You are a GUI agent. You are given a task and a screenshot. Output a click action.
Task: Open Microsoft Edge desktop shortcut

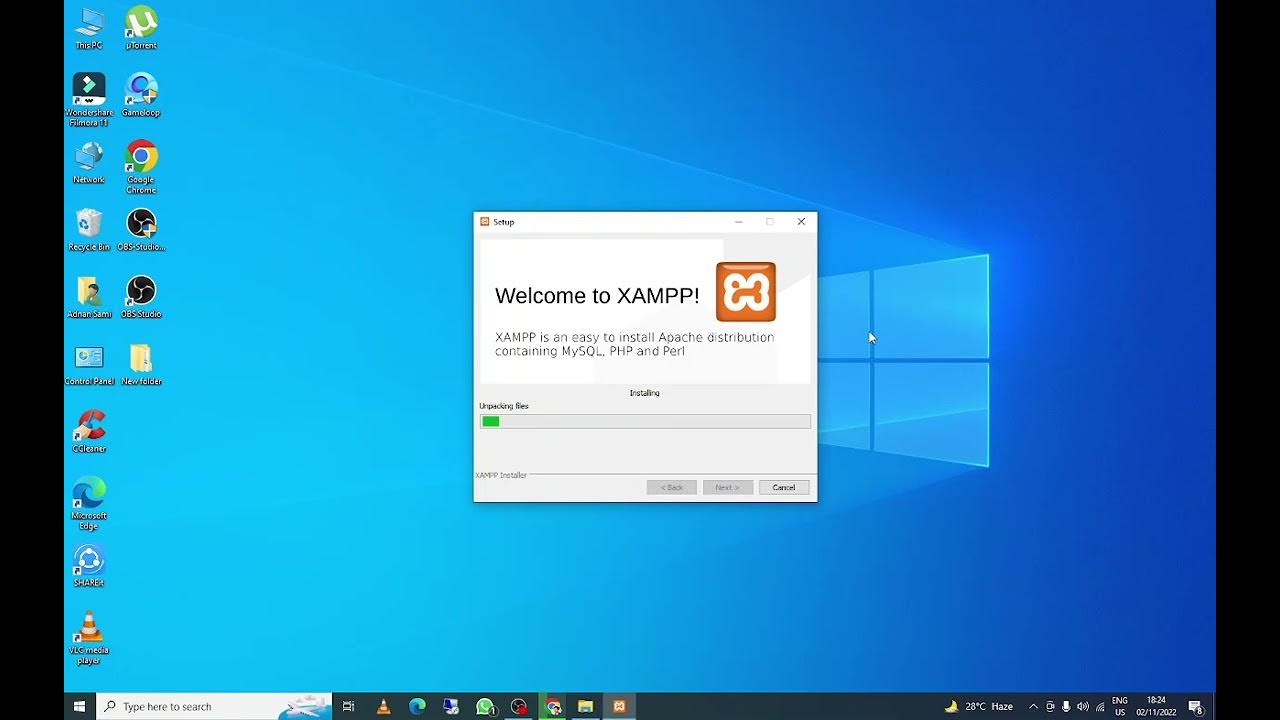[89, 503]
